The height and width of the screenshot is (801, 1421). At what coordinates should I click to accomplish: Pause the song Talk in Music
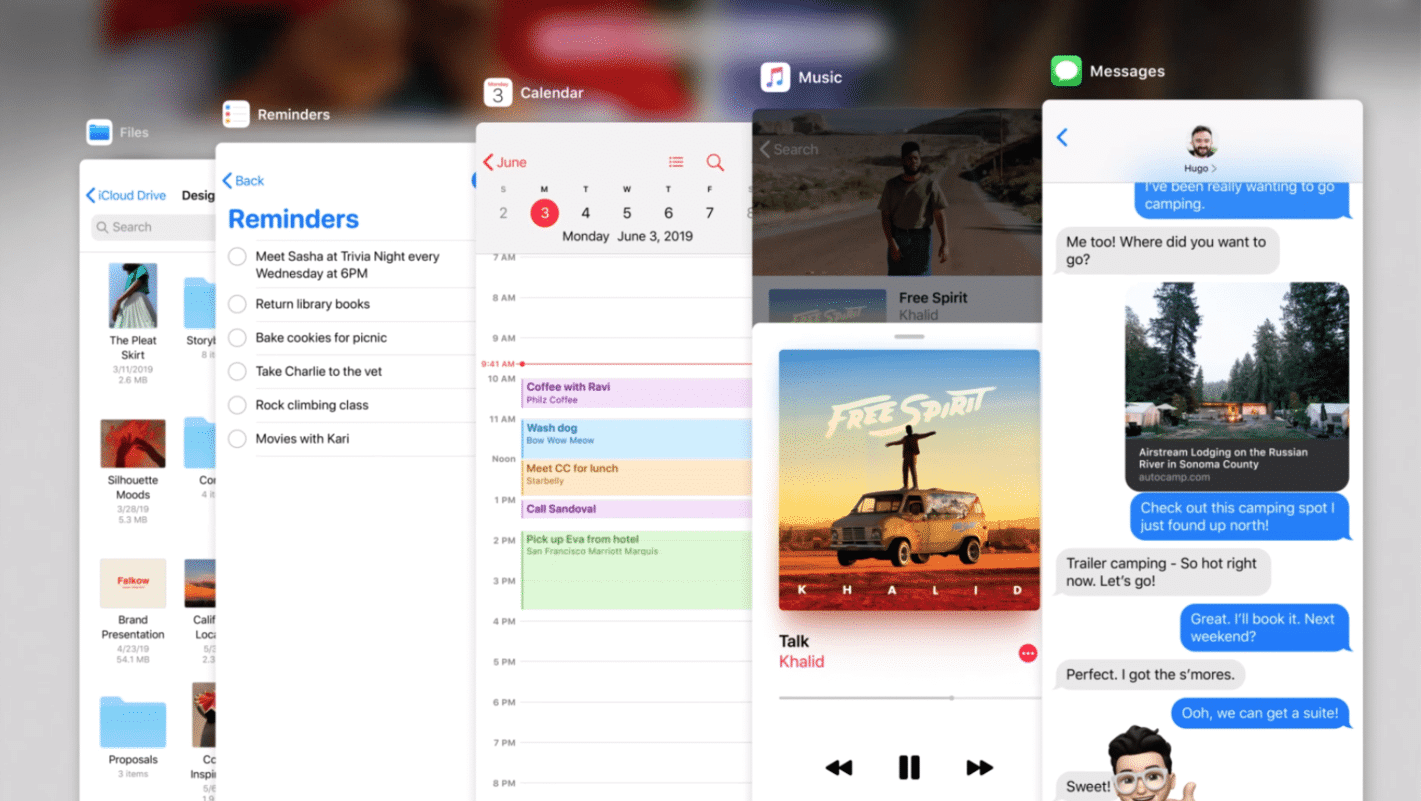tap(909, 767)
